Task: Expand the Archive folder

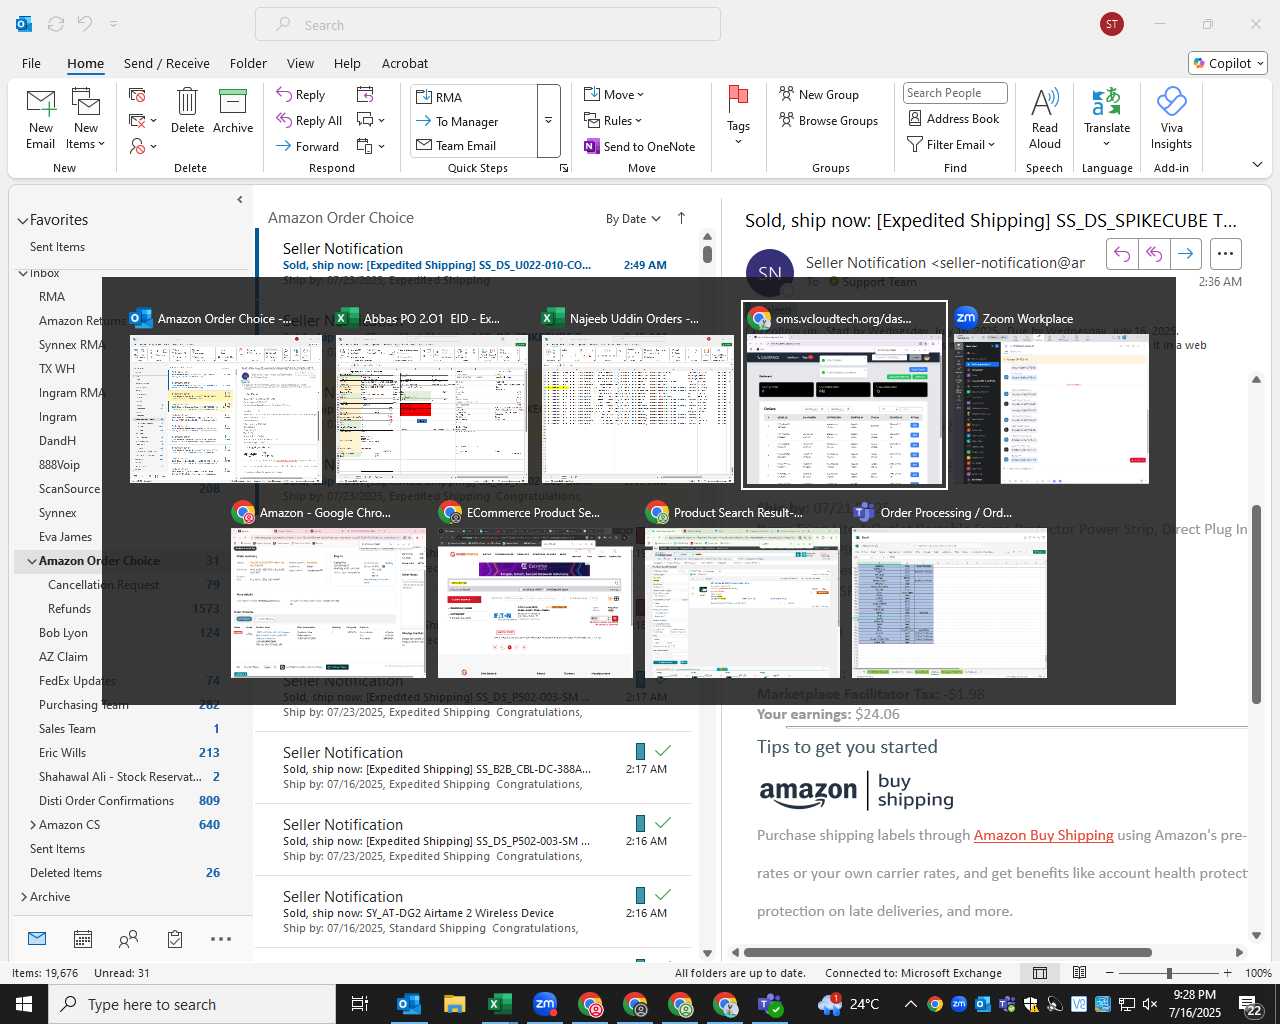Action: tap(24, 897)
